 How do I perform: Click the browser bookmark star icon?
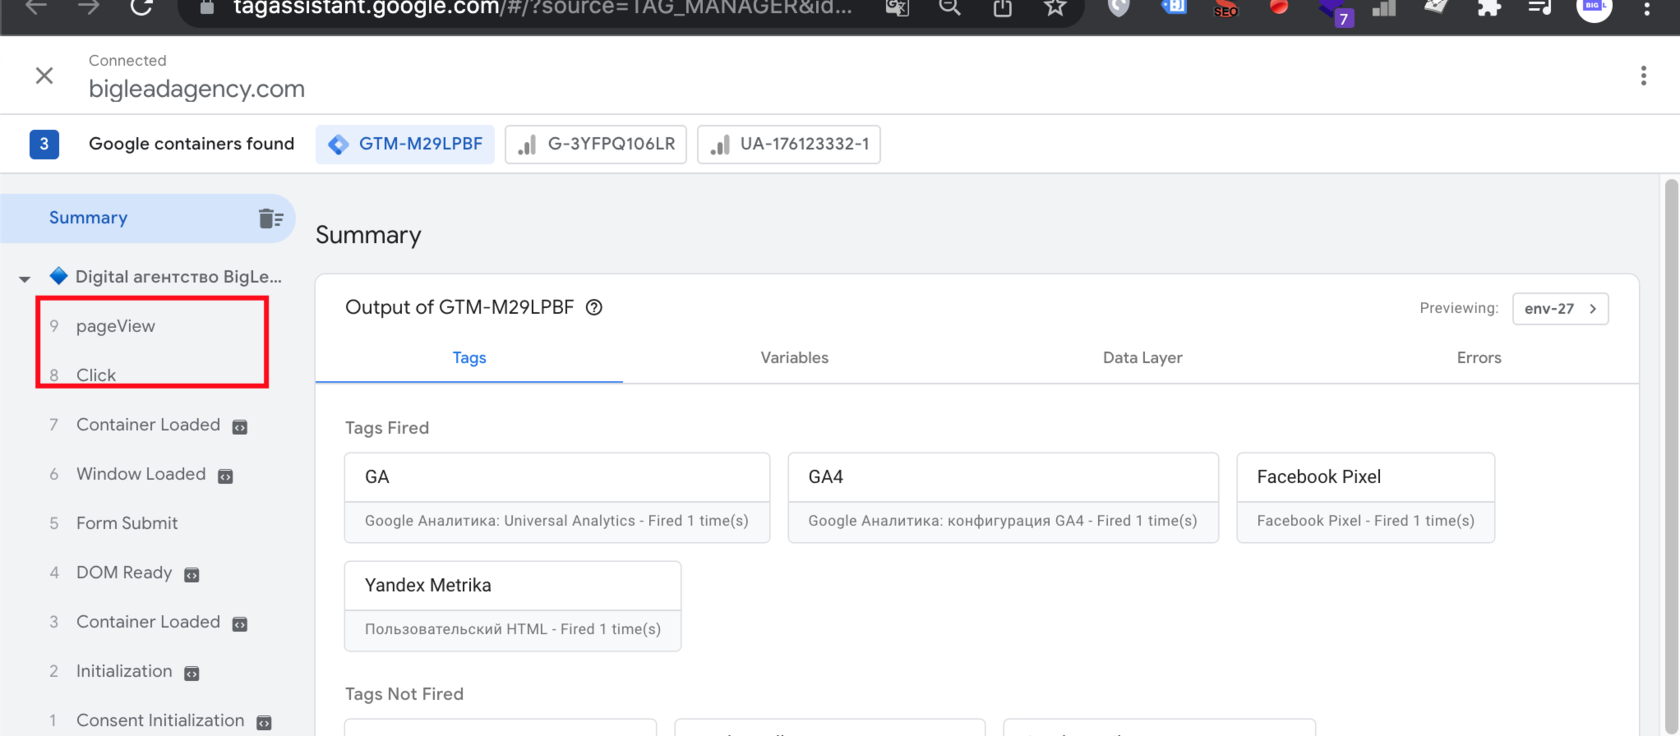coord(1055,8)
